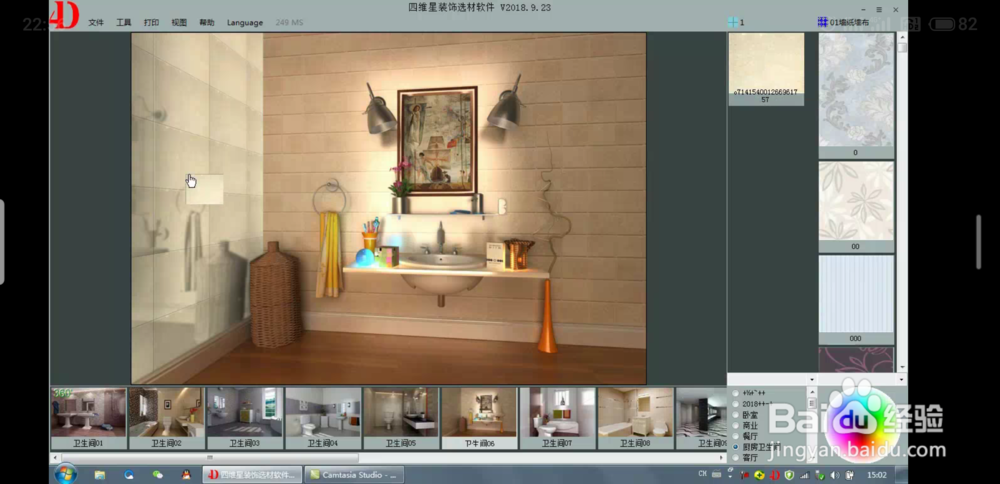The width and height of the screenshot is (1000, 484).
Task: Open scene thumbnail 卫生间08
Action: click(x=635, y=418)
